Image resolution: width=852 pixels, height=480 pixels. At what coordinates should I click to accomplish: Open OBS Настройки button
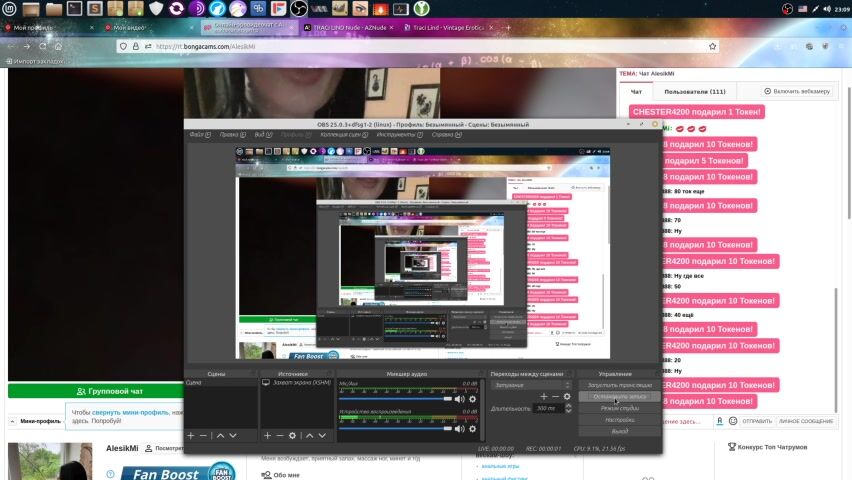(619, 420)
